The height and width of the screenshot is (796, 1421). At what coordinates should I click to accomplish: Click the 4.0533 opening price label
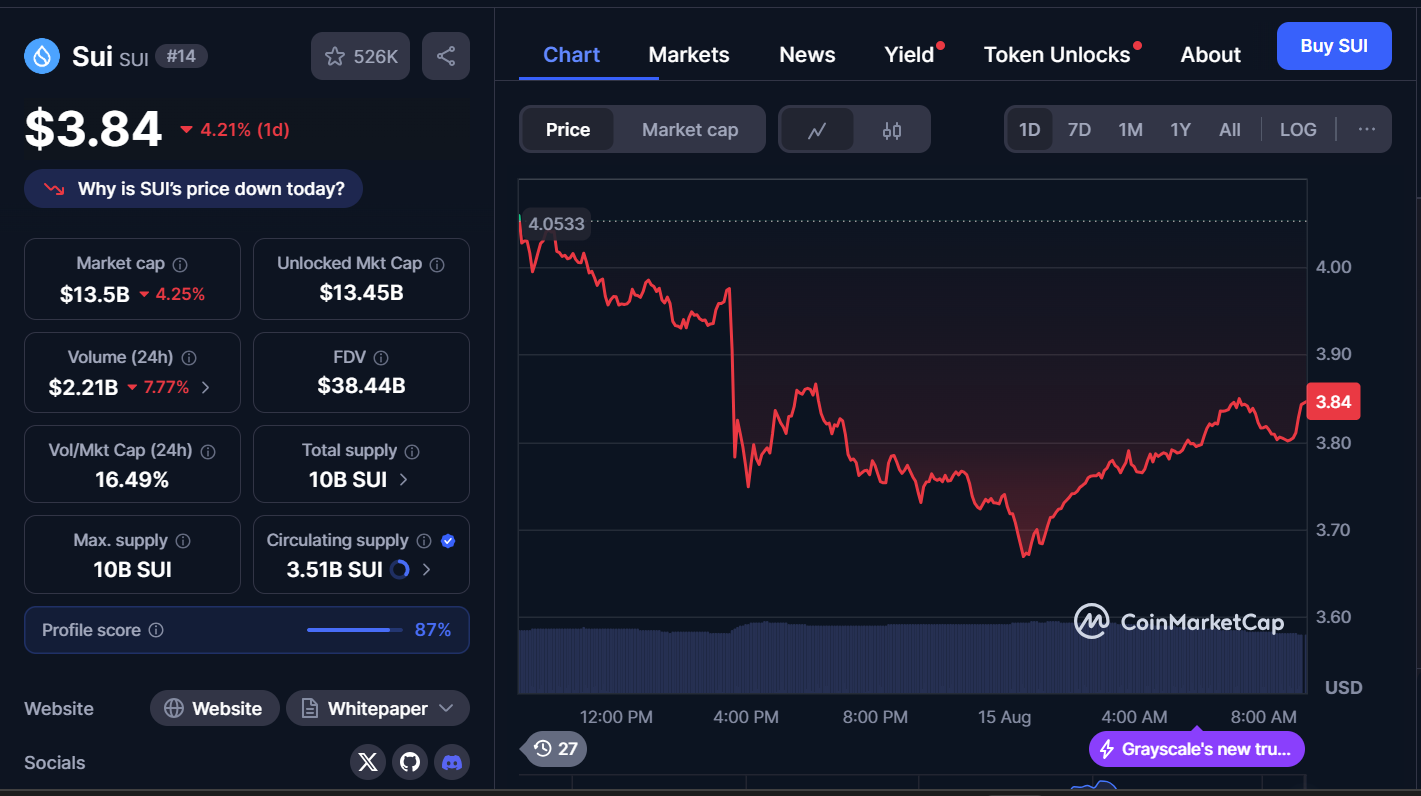pos(556,224)
